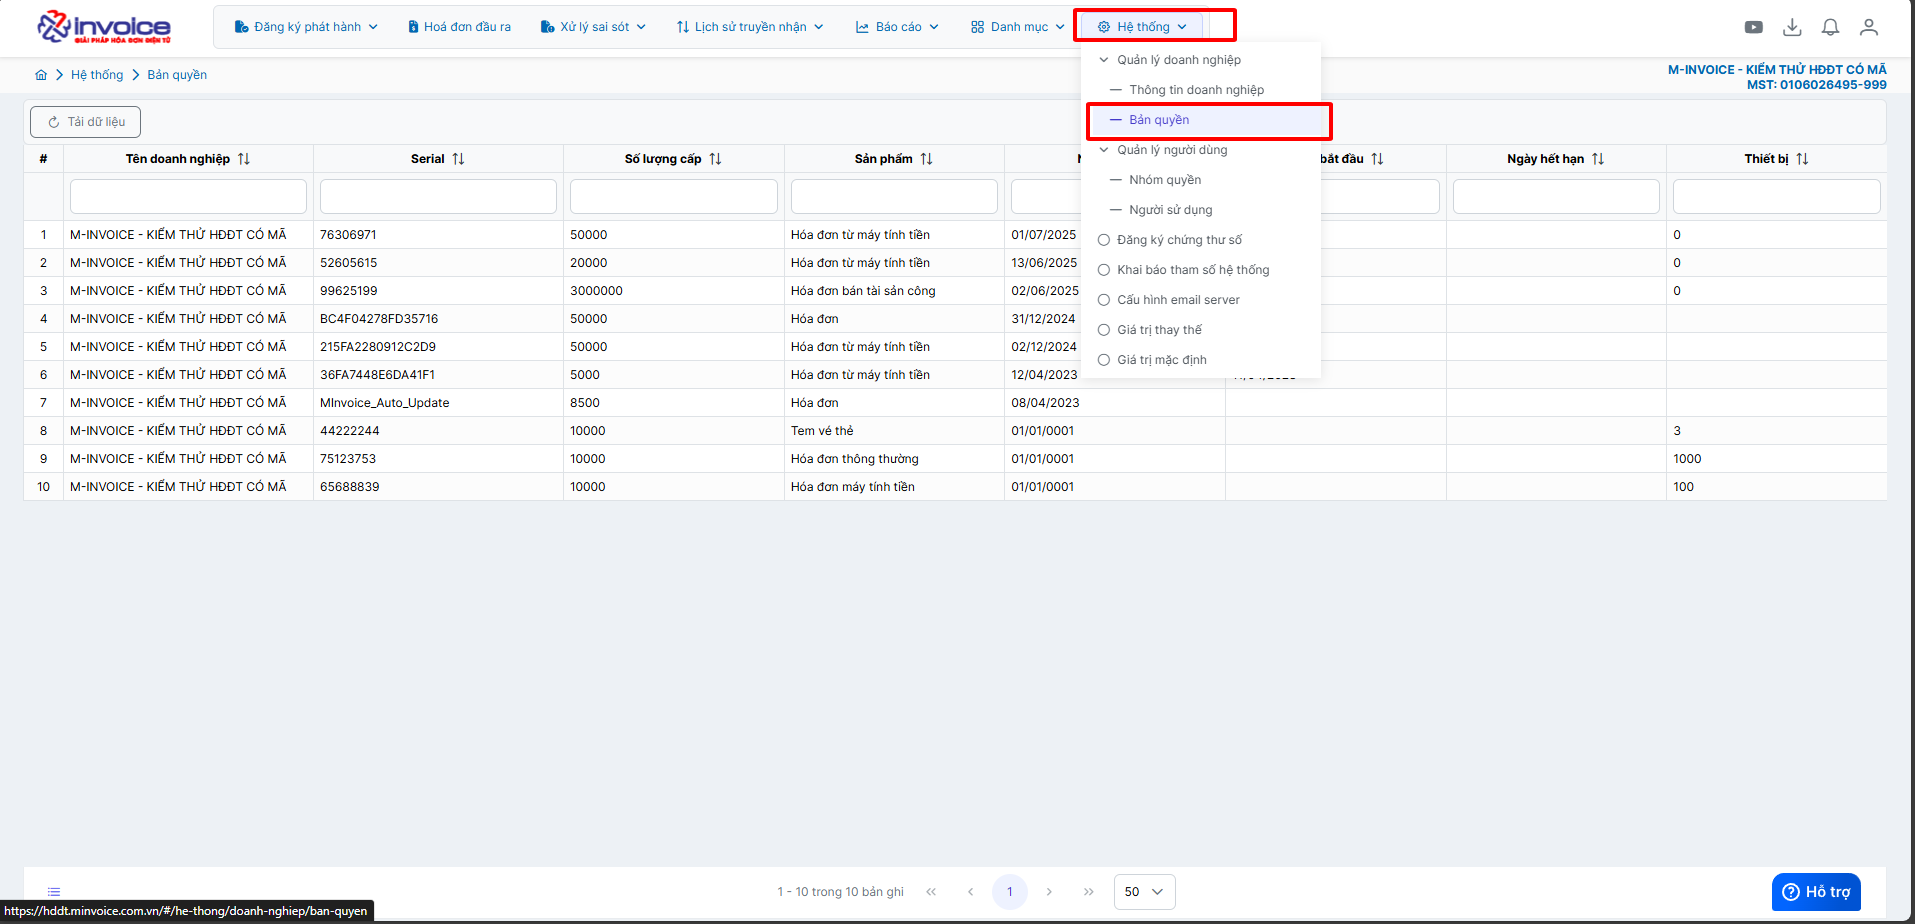This screenshot has height=924, width=1915.
Task: Click serial cell 65688839
Action: click(438, 487)
